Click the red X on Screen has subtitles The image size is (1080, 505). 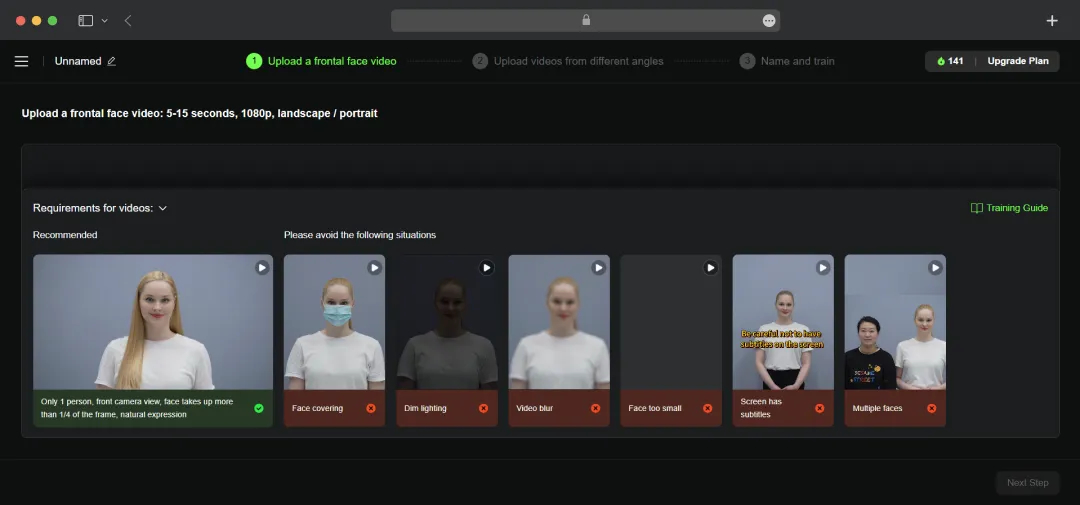820,408
